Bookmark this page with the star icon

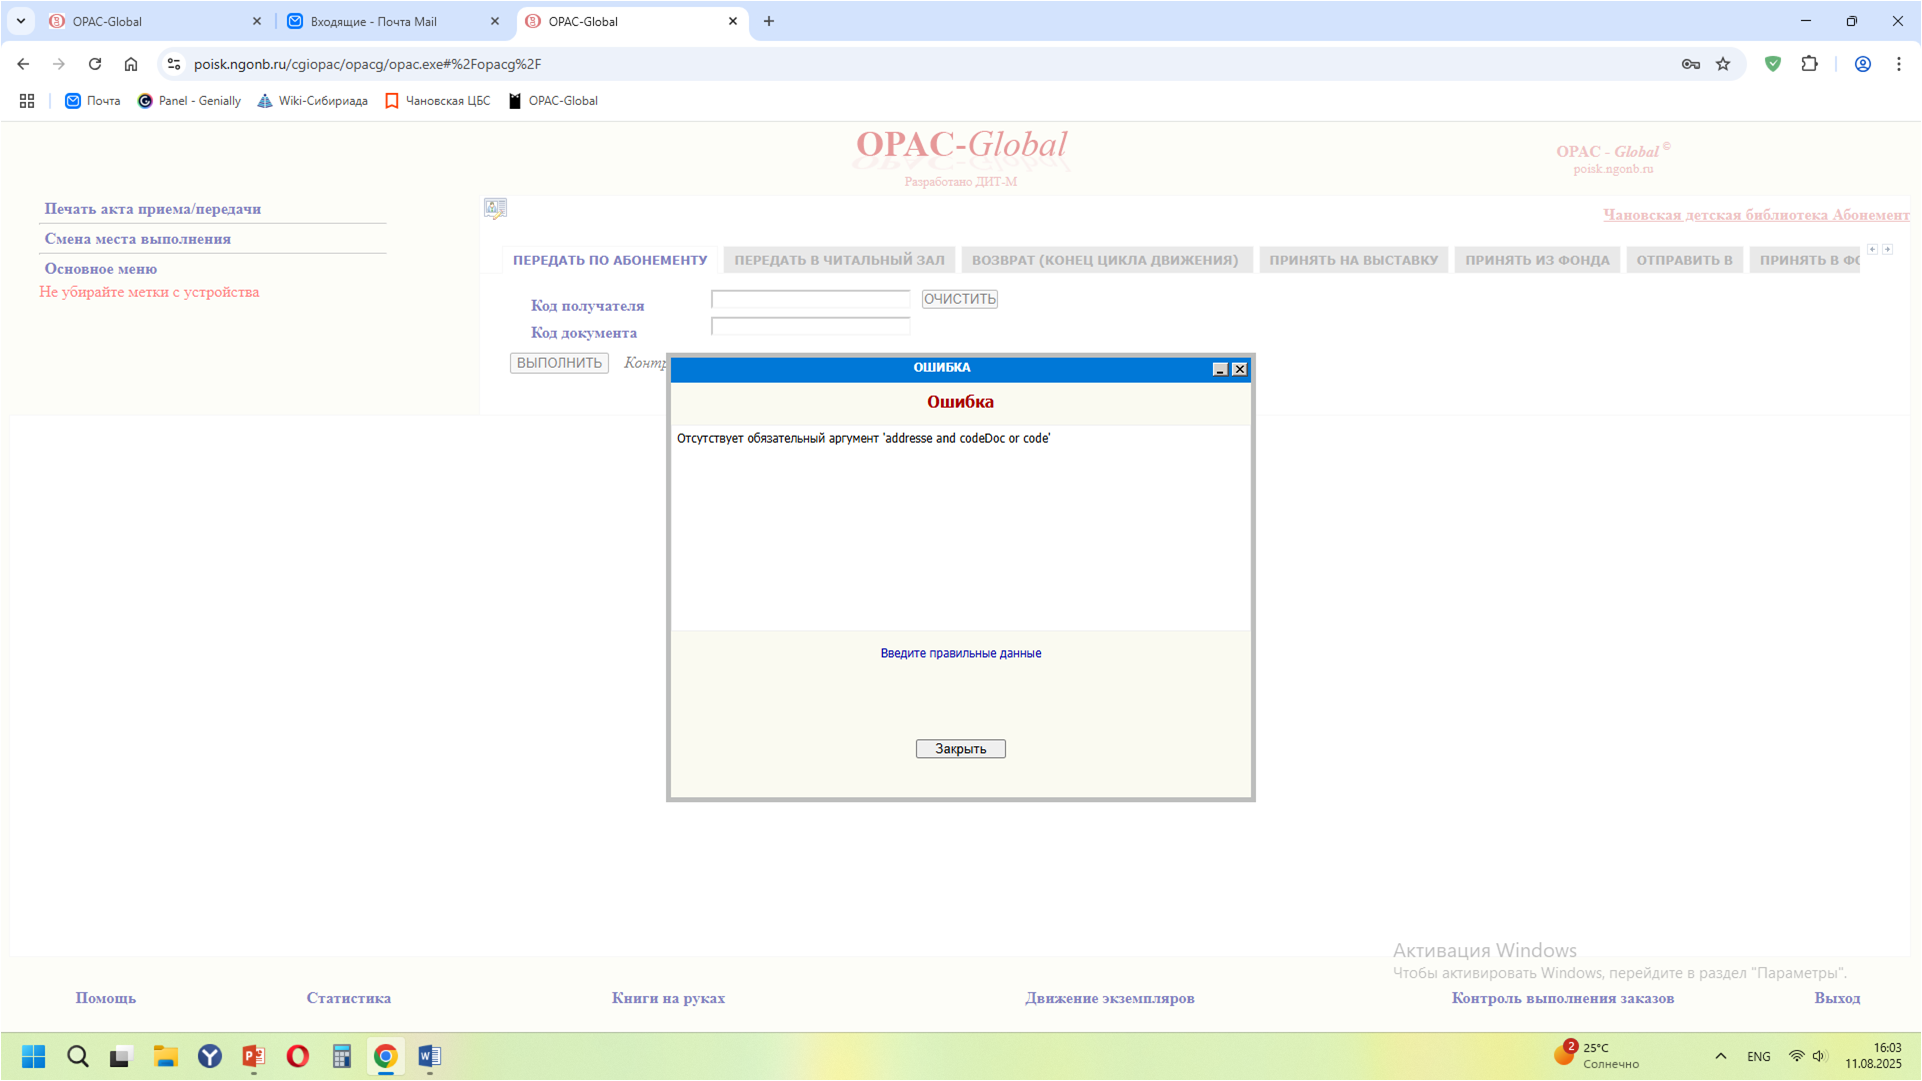pos(1723,64)
